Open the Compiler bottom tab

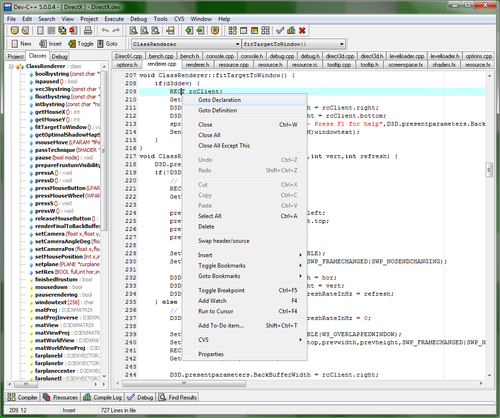click(22, 397)
